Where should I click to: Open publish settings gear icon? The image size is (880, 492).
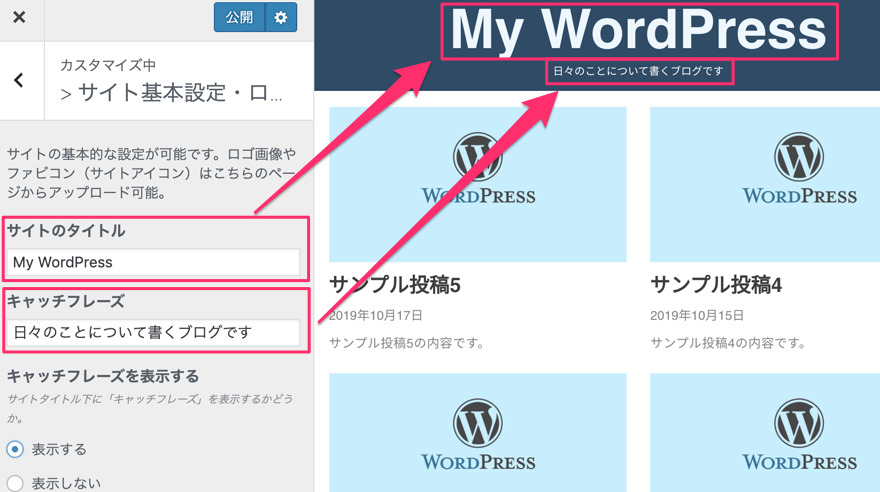coord(281,17)
